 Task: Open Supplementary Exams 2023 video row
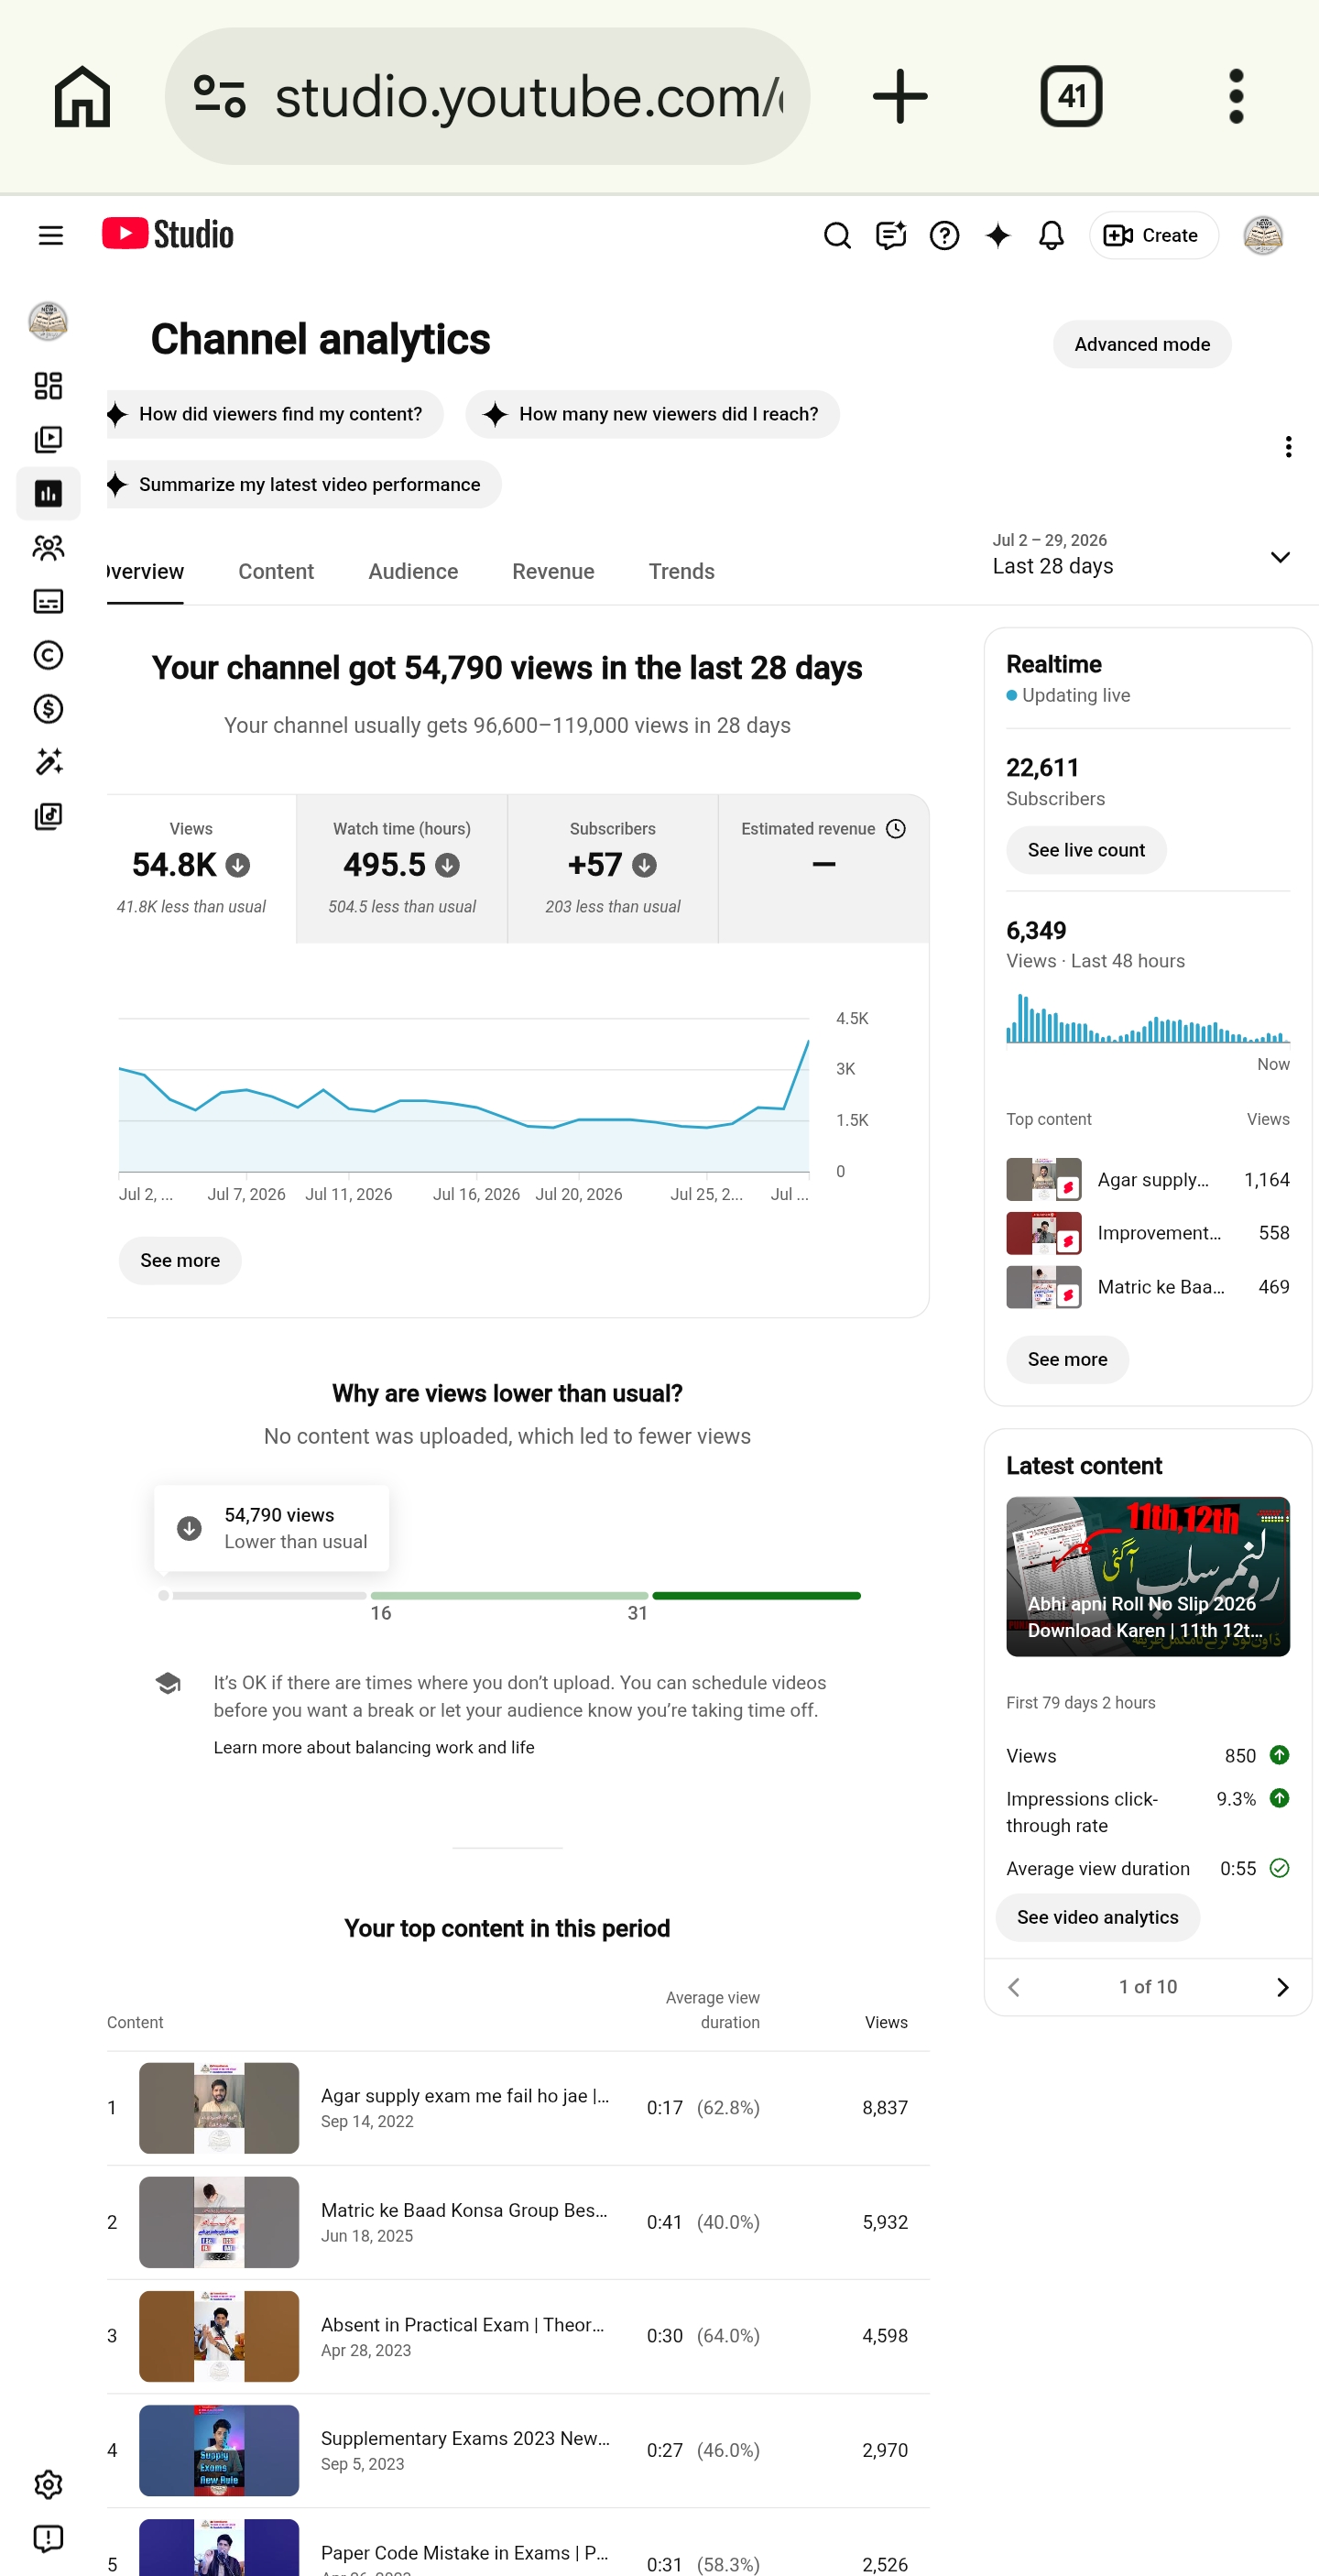tap(518, 2450)
